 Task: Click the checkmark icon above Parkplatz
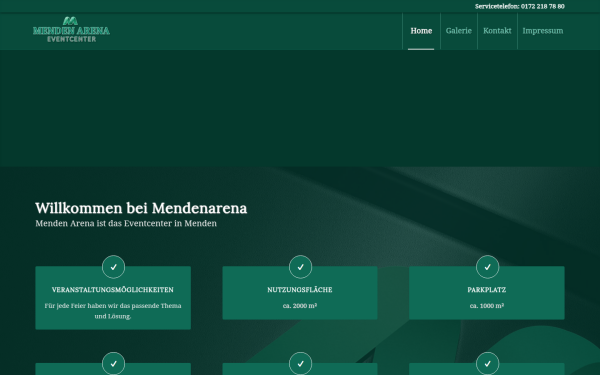click(x=488, y=267)
